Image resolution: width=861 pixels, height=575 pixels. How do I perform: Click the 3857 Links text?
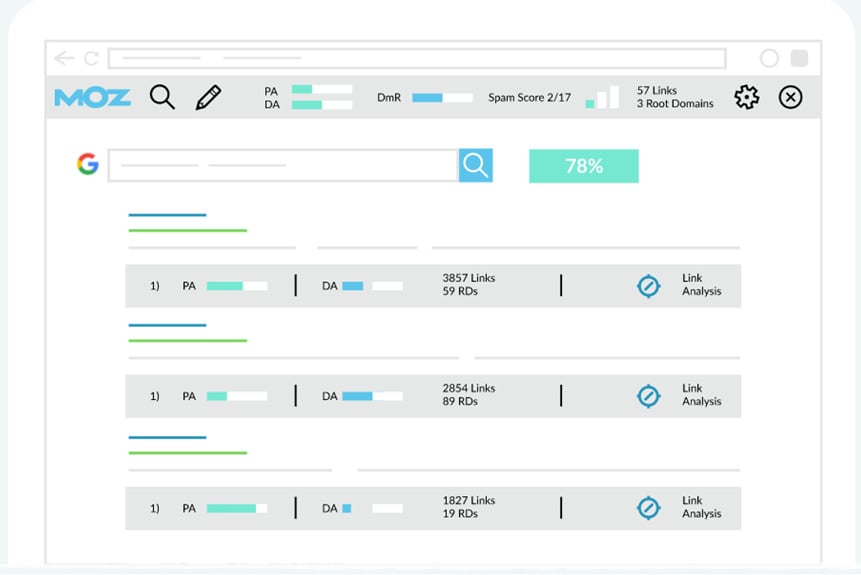(x=469, y=278)
